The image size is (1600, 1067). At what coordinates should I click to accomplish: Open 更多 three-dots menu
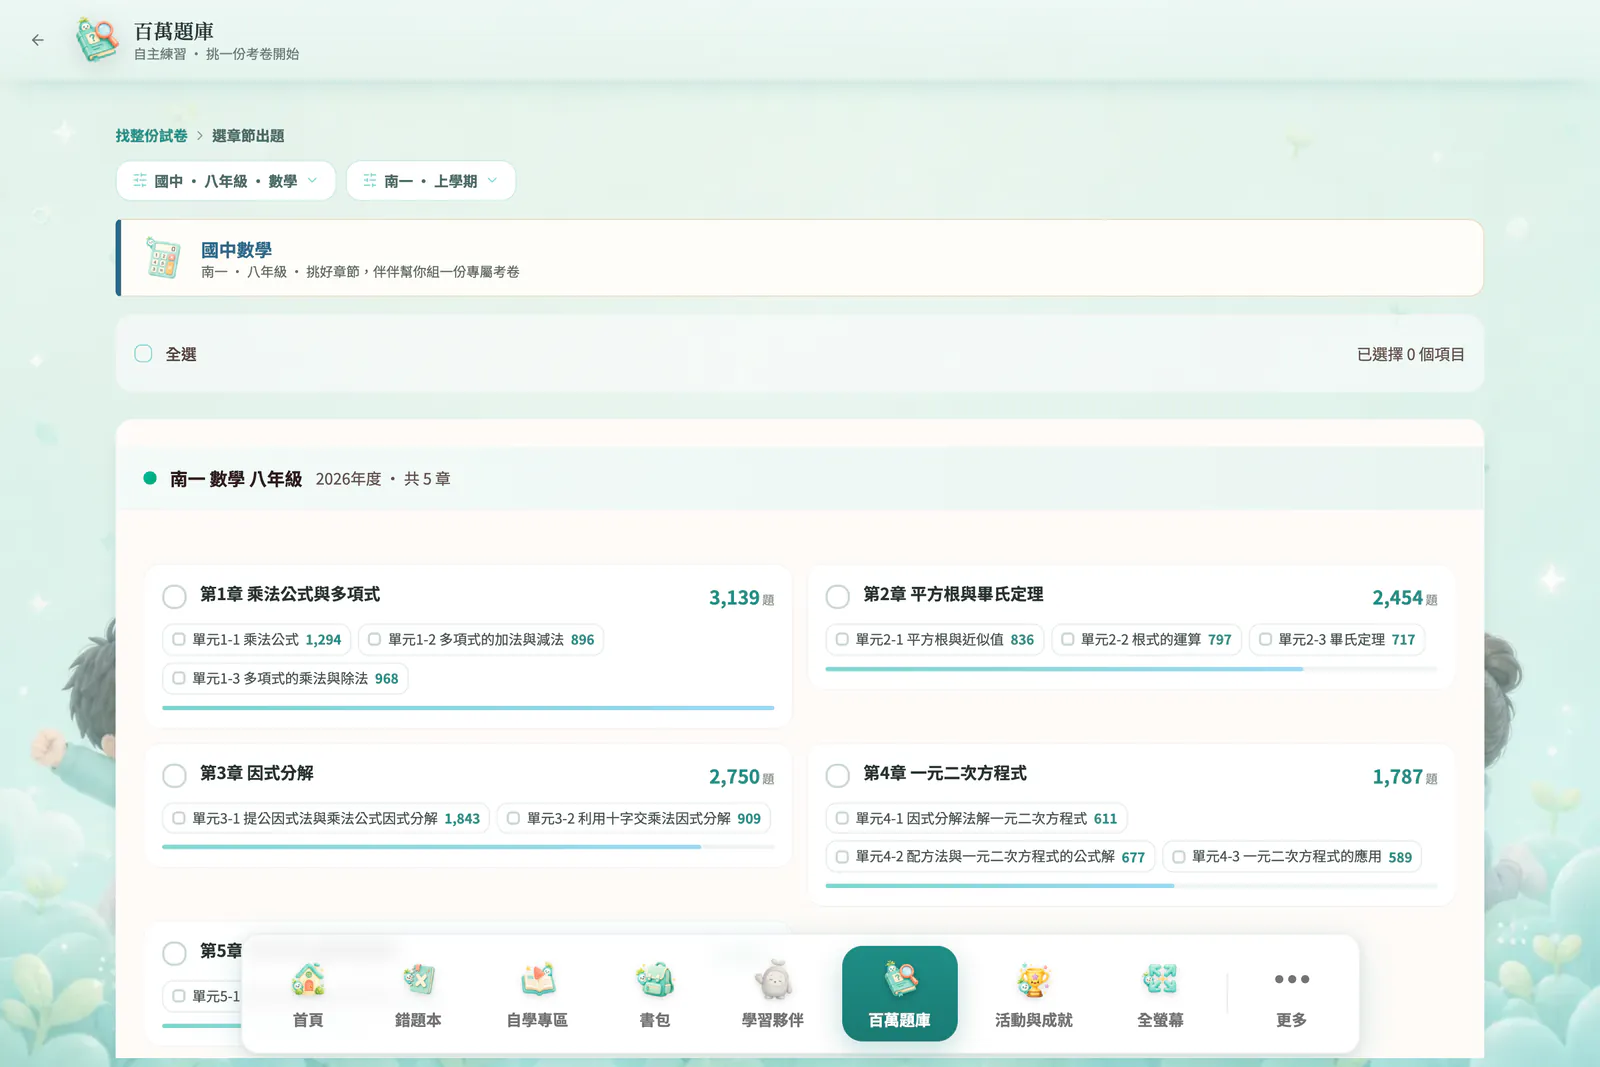pos(1292,979)
